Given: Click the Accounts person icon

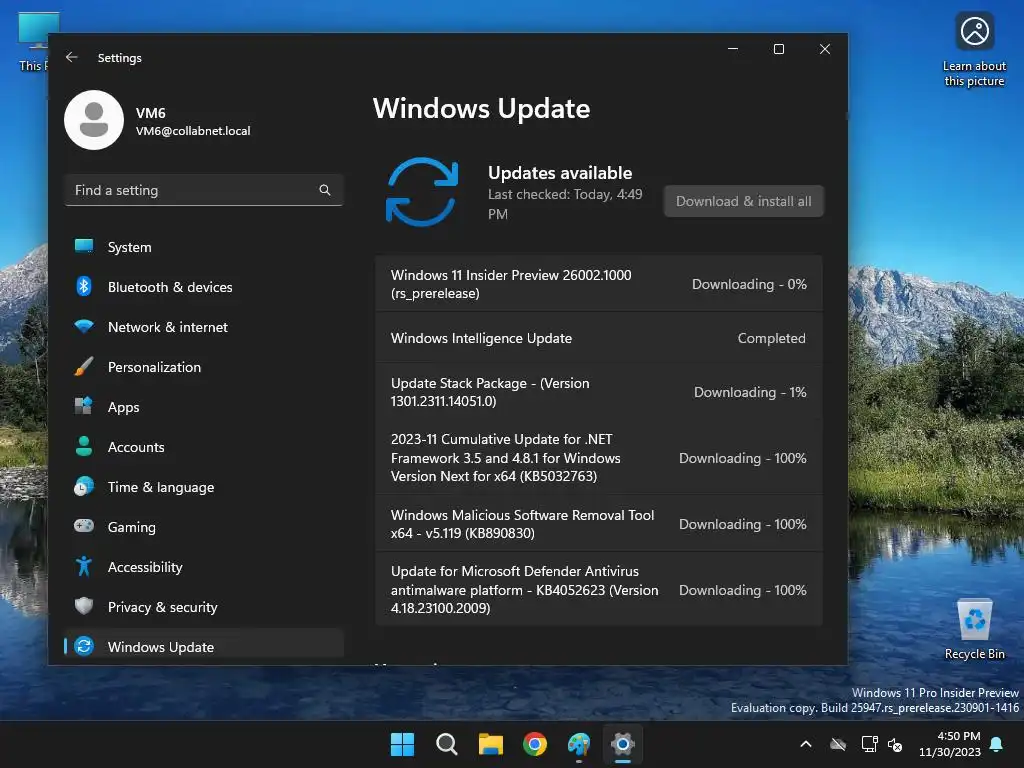Looking at the screenshot, I should (x=84, y=446).
